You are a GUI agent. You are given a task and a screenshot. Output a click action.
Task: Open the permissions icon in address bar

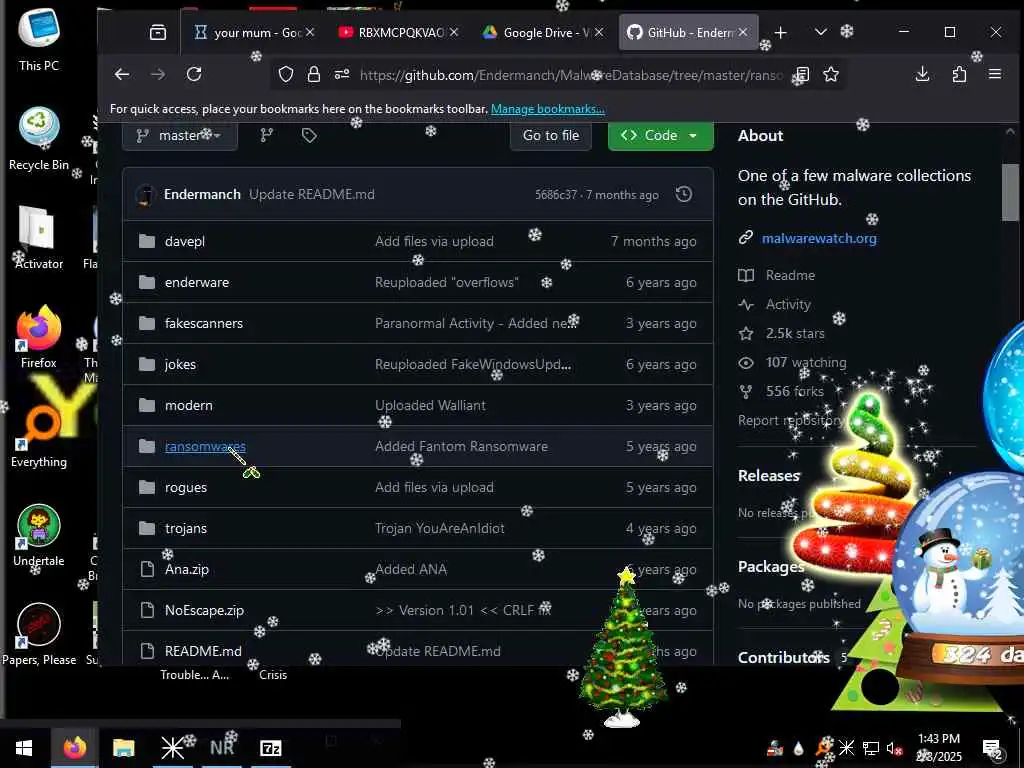(342, 74)
